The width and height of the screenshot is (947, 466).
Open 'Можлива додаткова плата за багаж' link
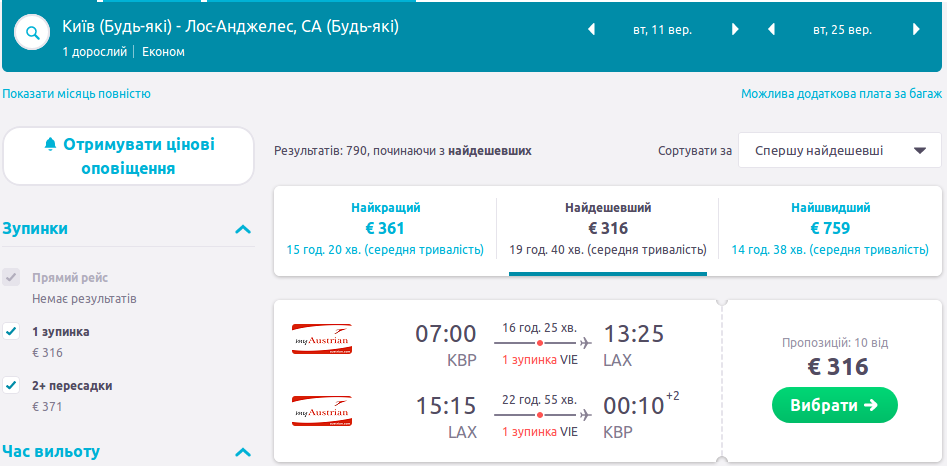pyautogui.click(x=840, y=94)
